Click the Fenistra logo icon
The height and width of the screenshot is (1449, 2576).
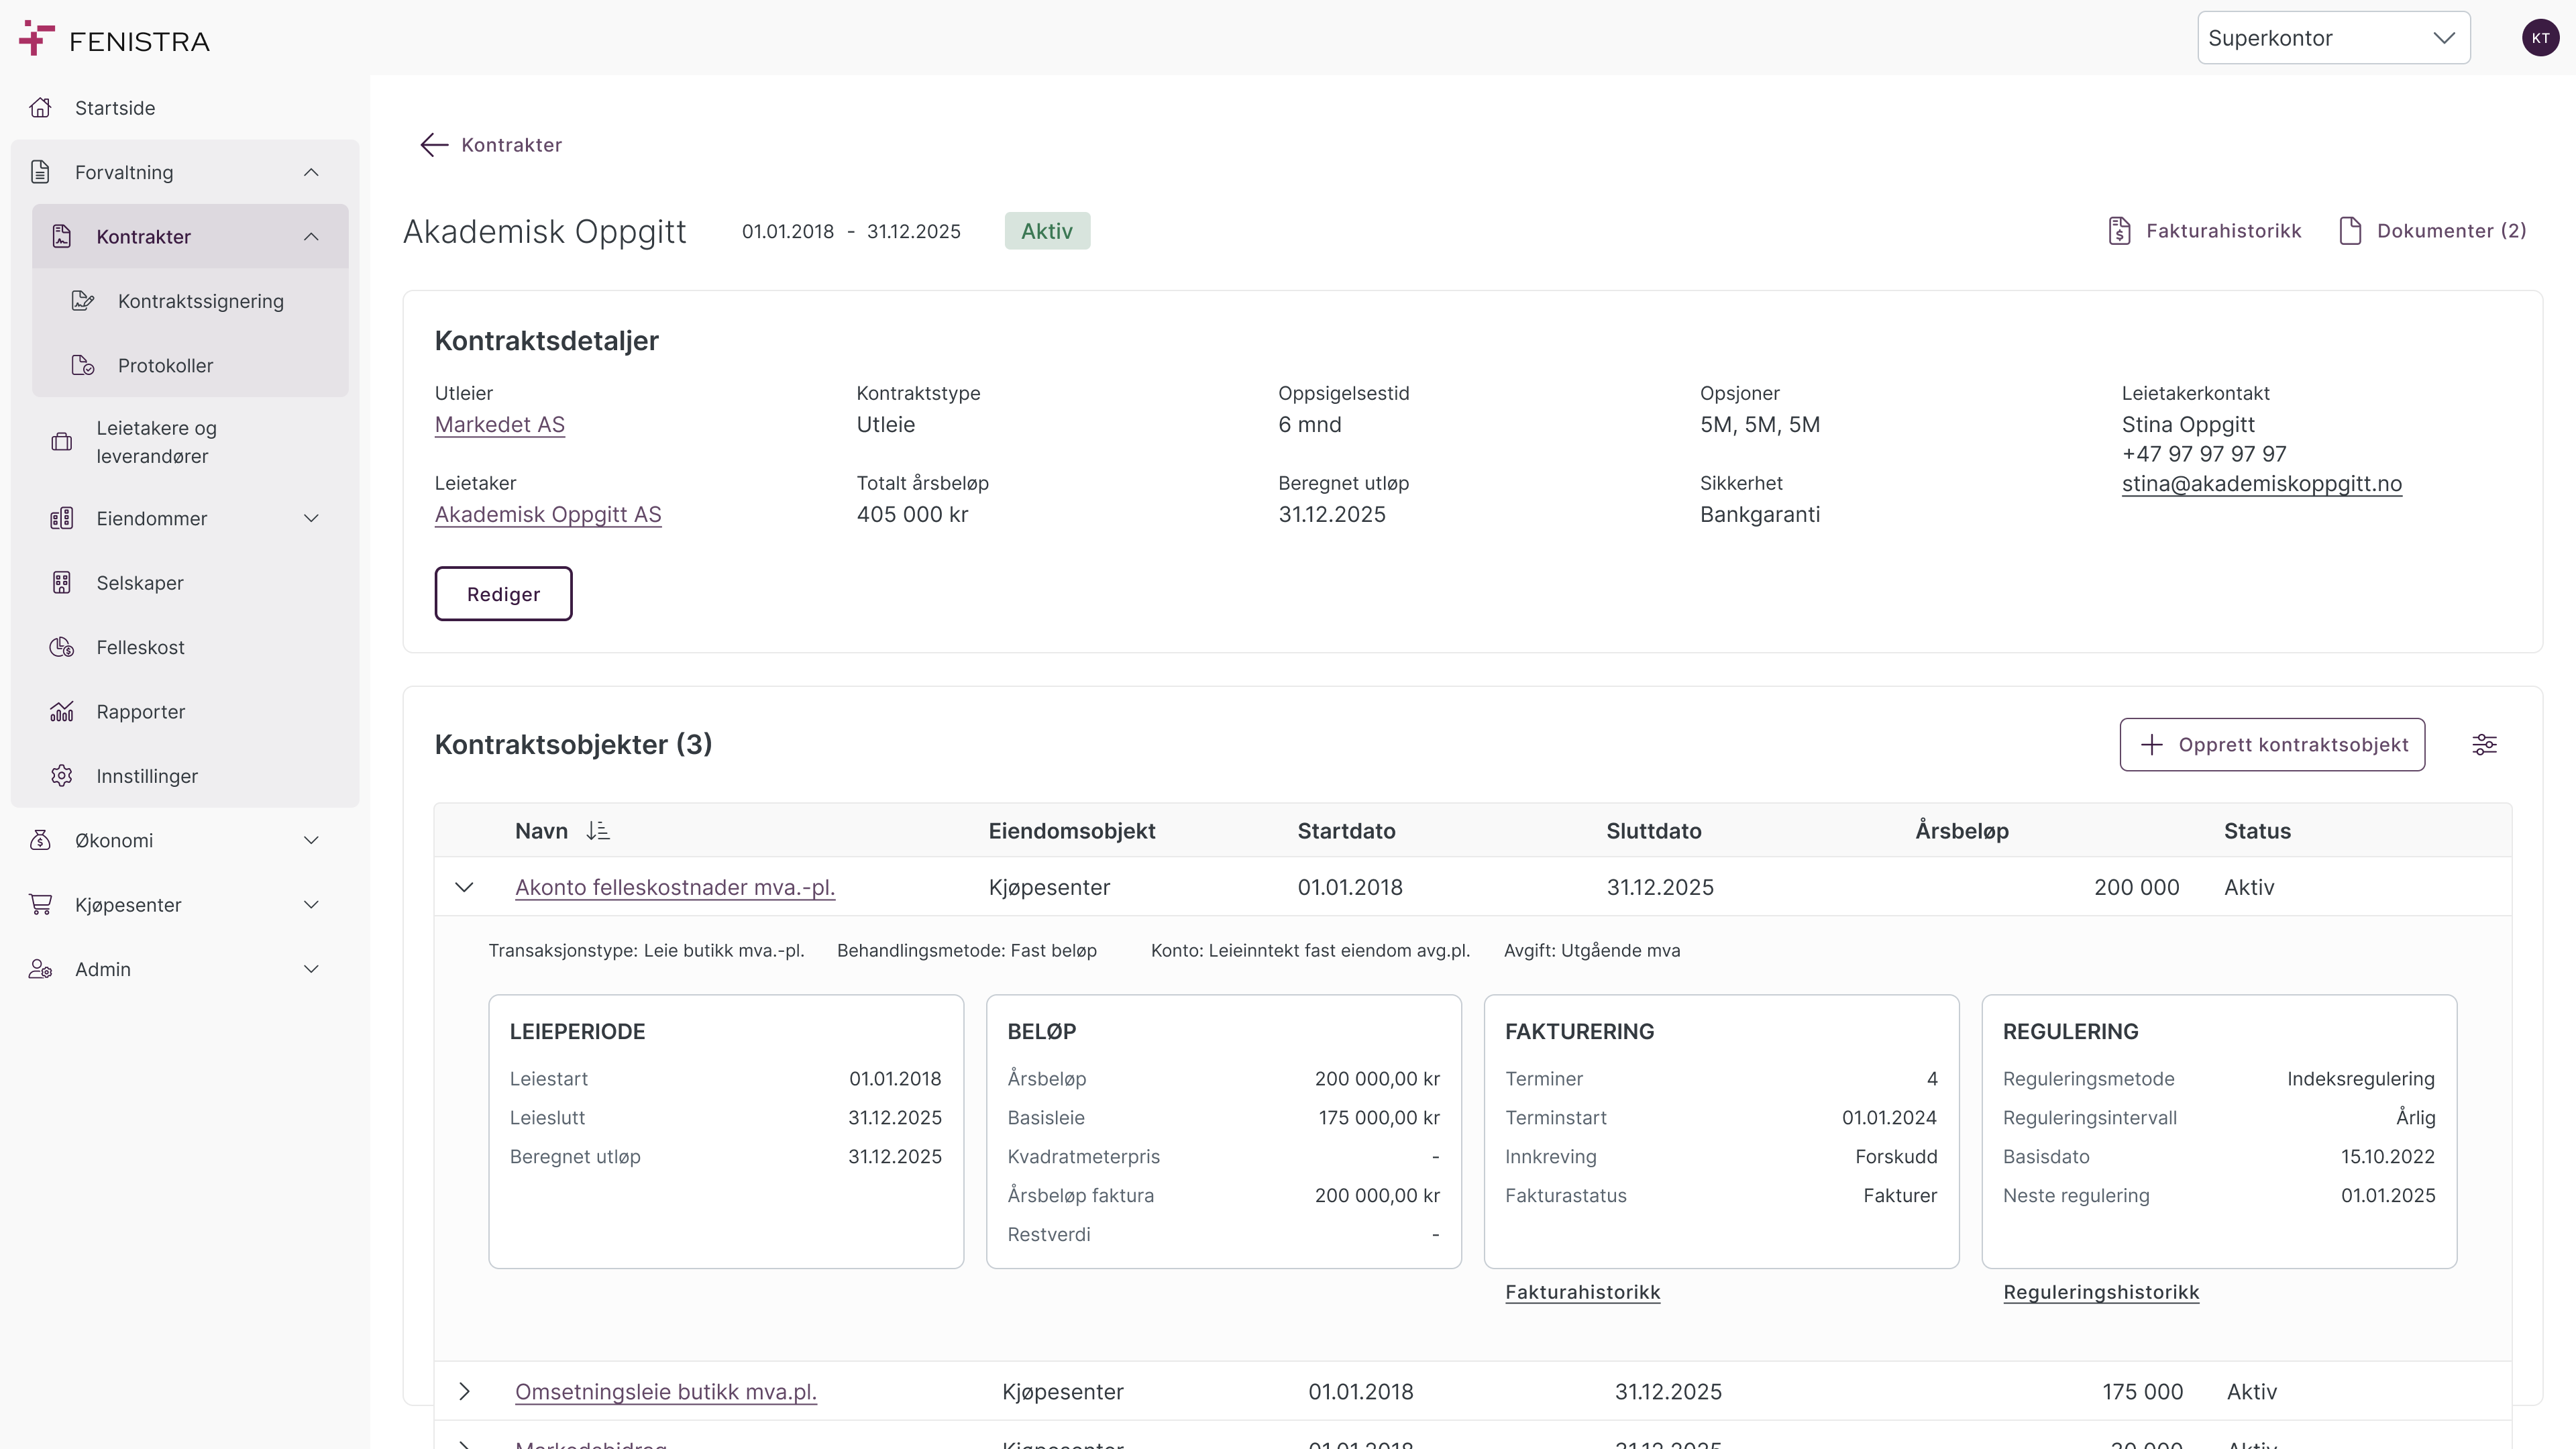click(37, 38)
